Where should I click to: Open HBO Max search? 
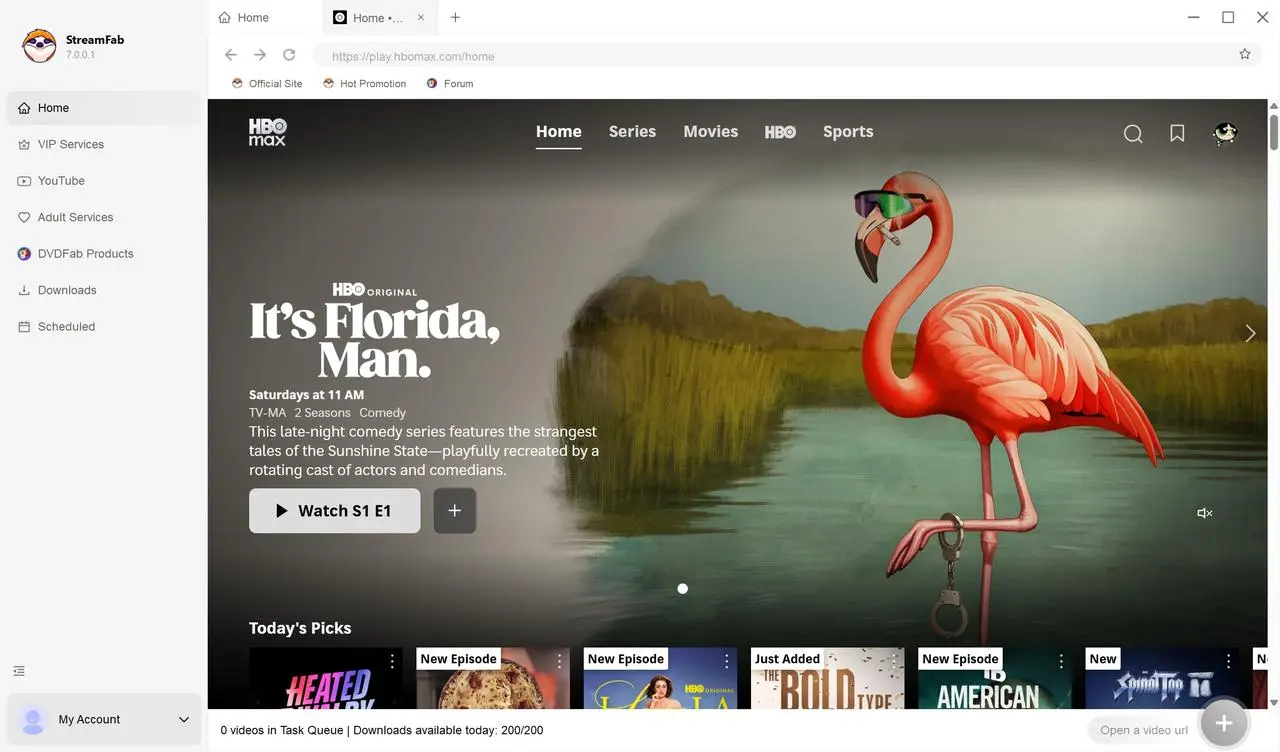(1133, 134)
